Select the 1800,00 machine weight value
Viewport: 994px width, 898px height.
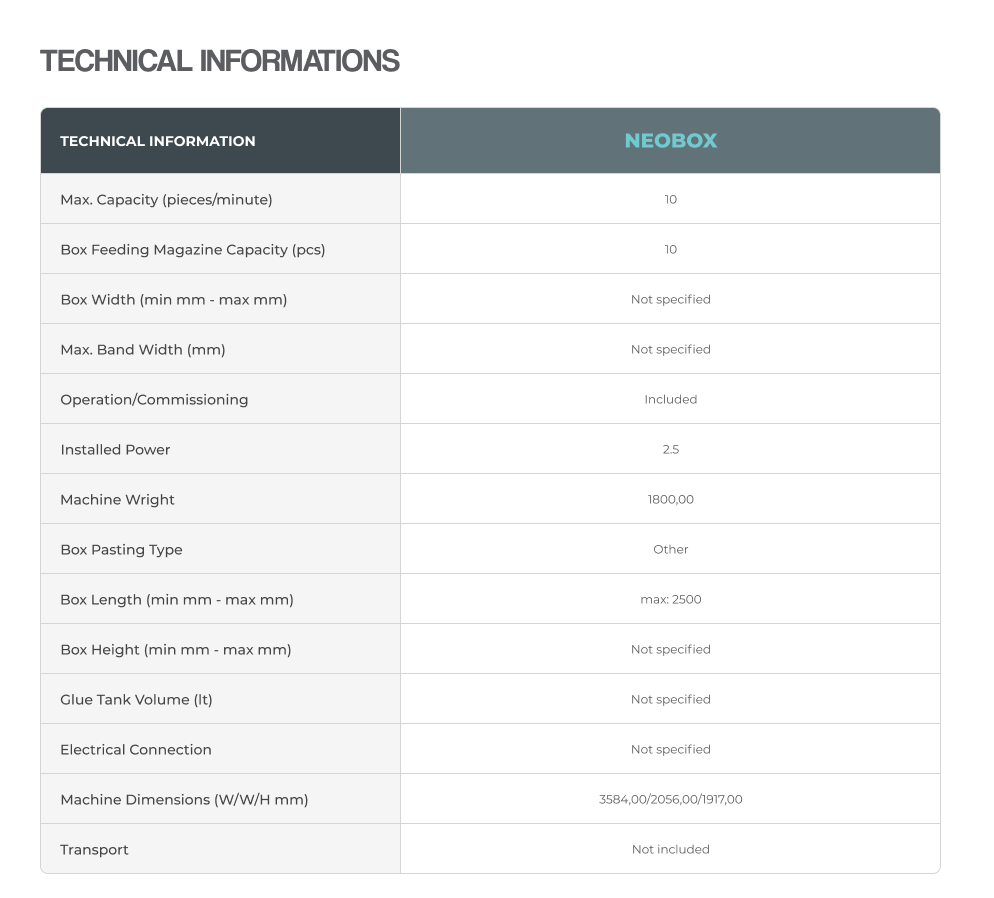click(x=670, y=499)
